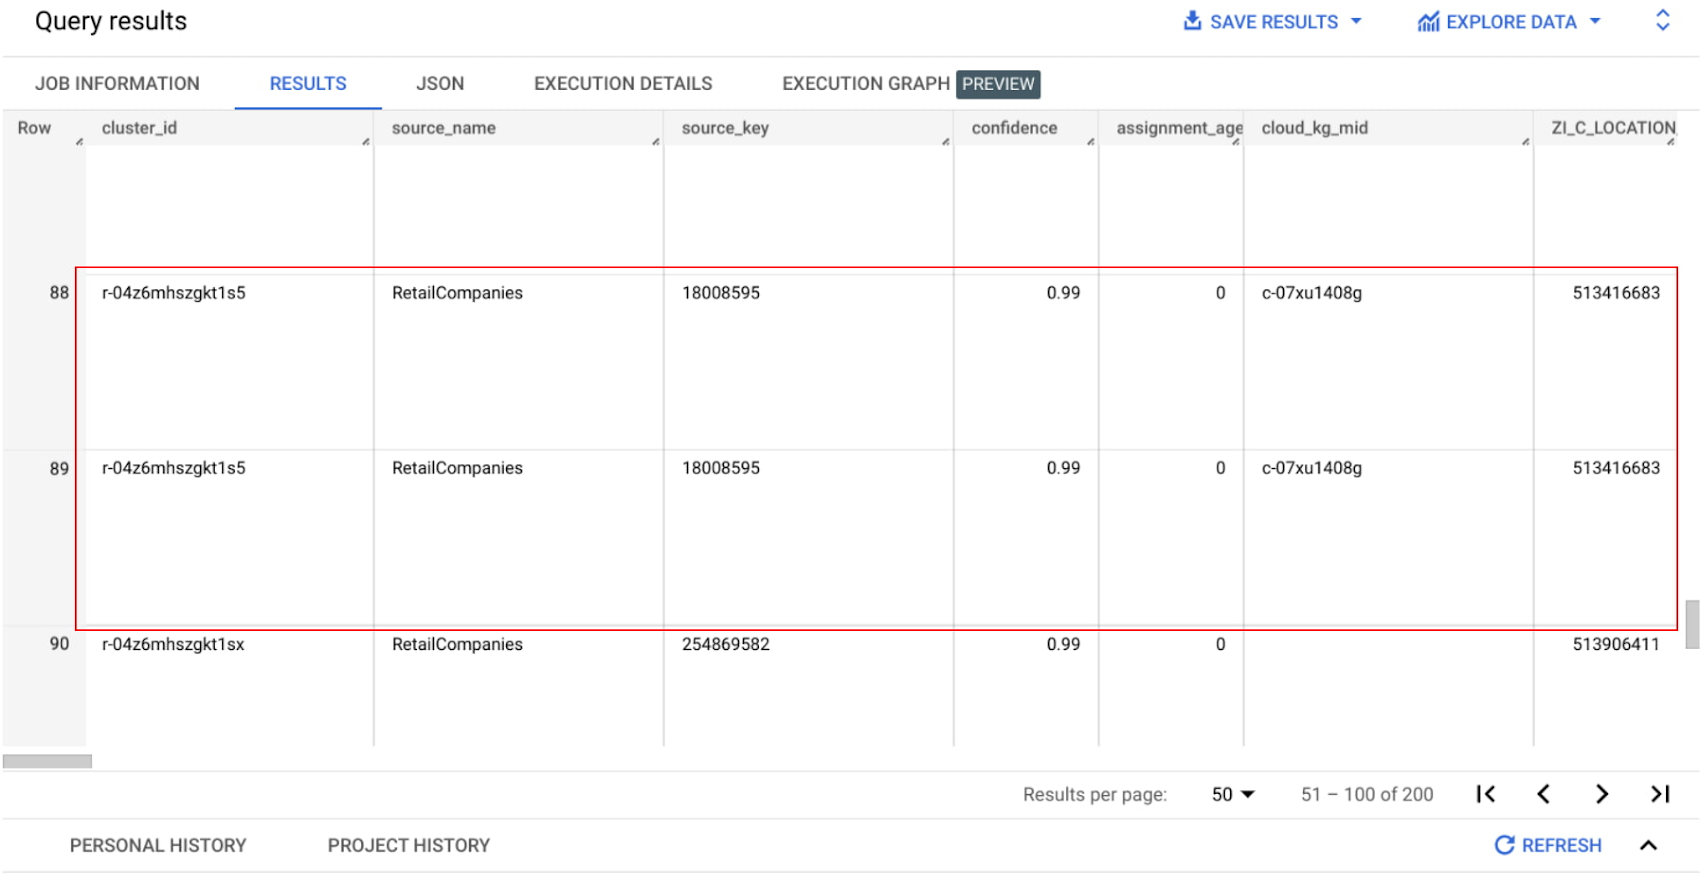Open the results per page dropdown showing 50
Viewport: 1700px width, 884px height.
[x=1233, y=794]
